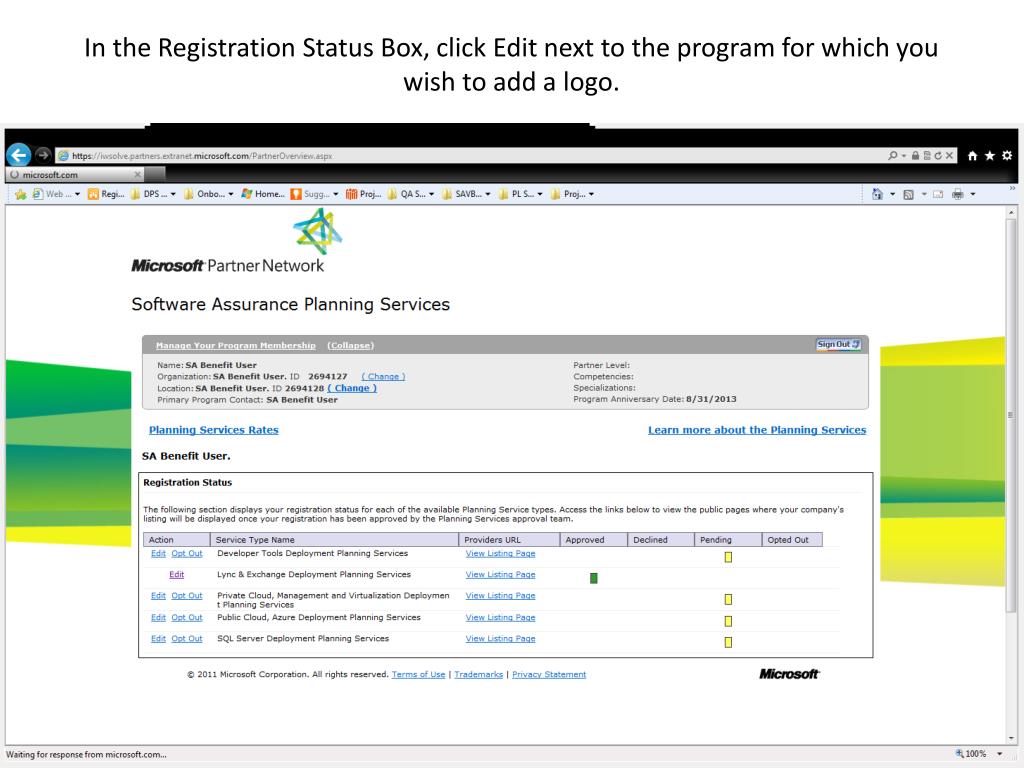1024x768 pixels.
Task: Click Edit for SQL Server Deployment Planning Services
Action: [158, 639]
